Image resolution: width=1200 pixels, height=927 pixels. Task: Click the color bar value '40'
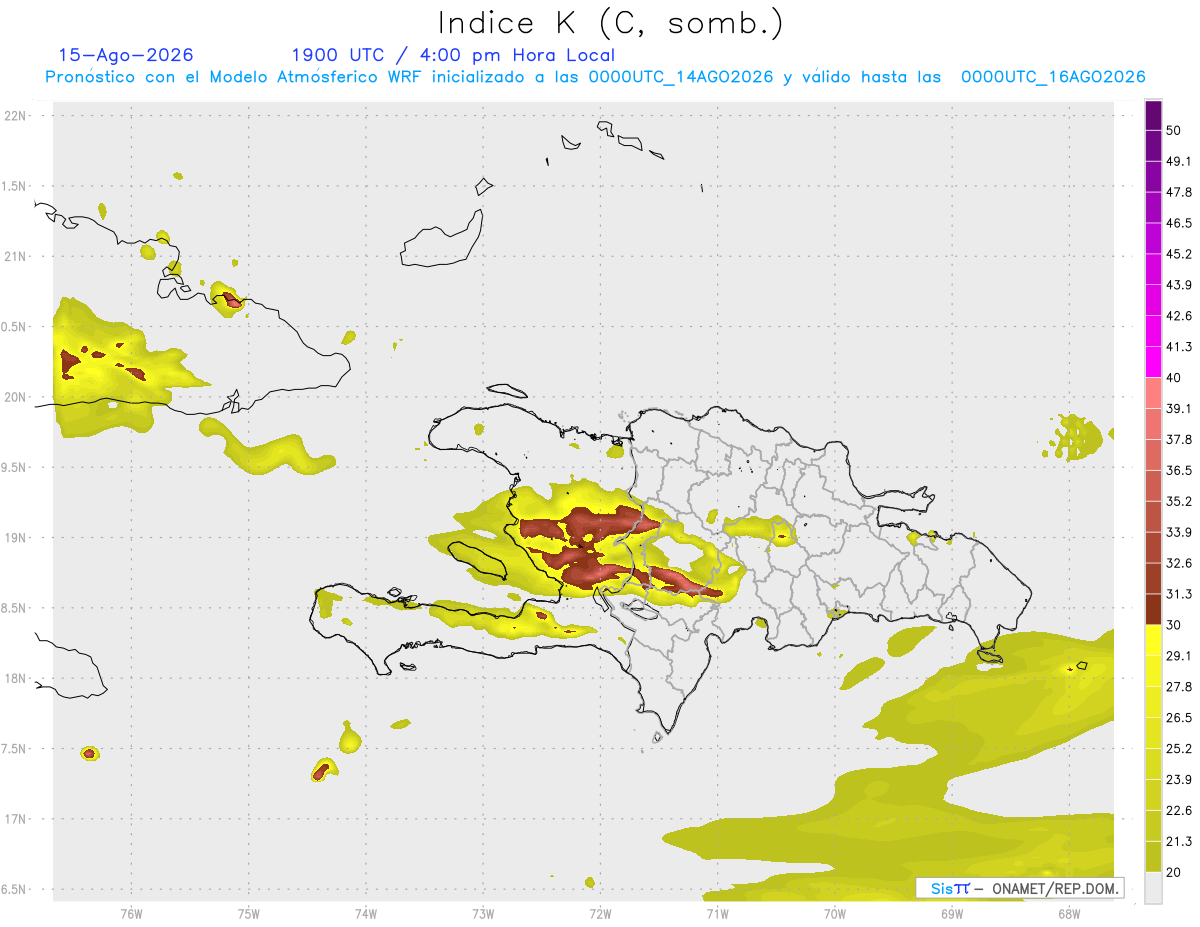[1174, 378]
